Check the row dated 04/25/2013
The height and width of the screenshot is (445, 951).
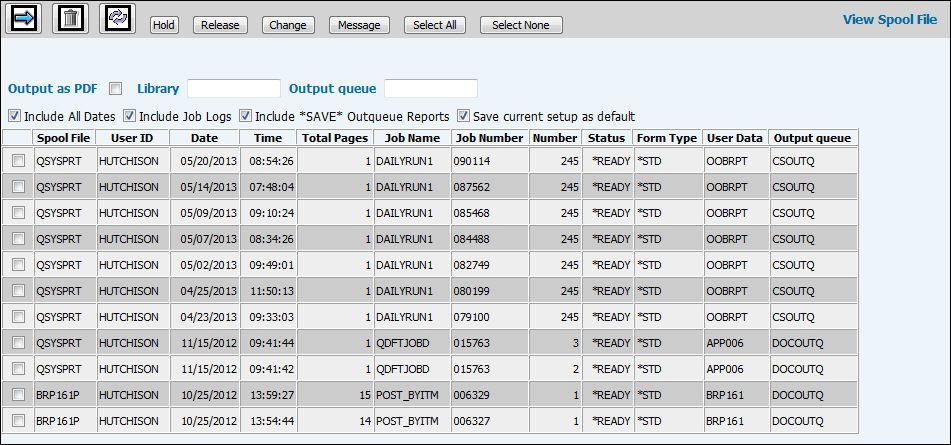19,290
